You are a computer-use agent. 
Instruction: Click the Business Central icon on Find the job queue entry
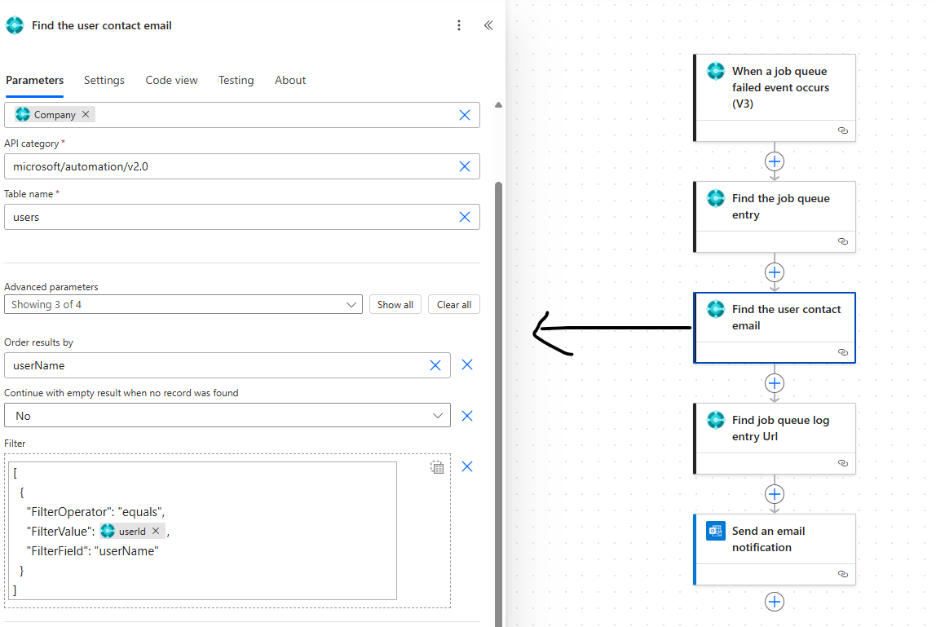[x=715, y=198]
